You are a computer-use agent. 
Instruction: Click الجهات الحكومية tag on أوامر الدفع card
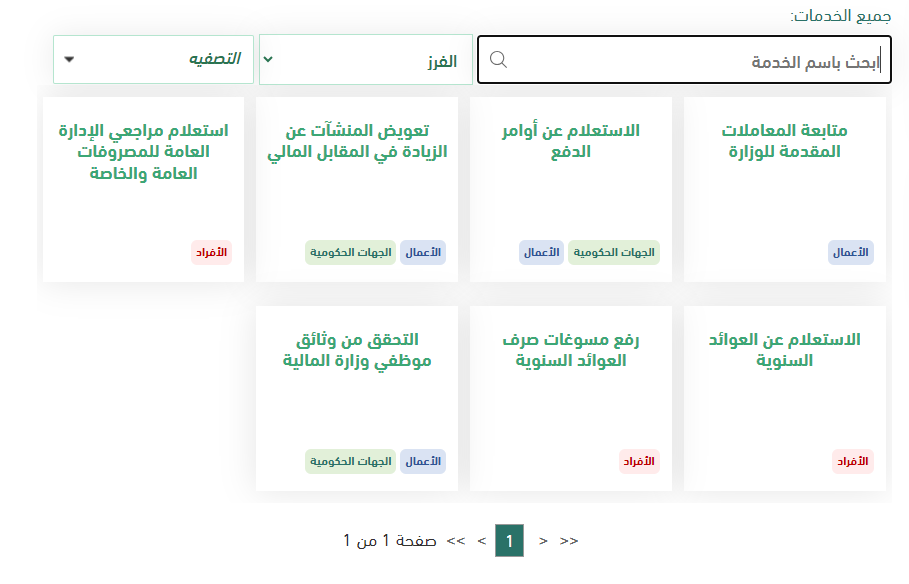tap(614, 252)
